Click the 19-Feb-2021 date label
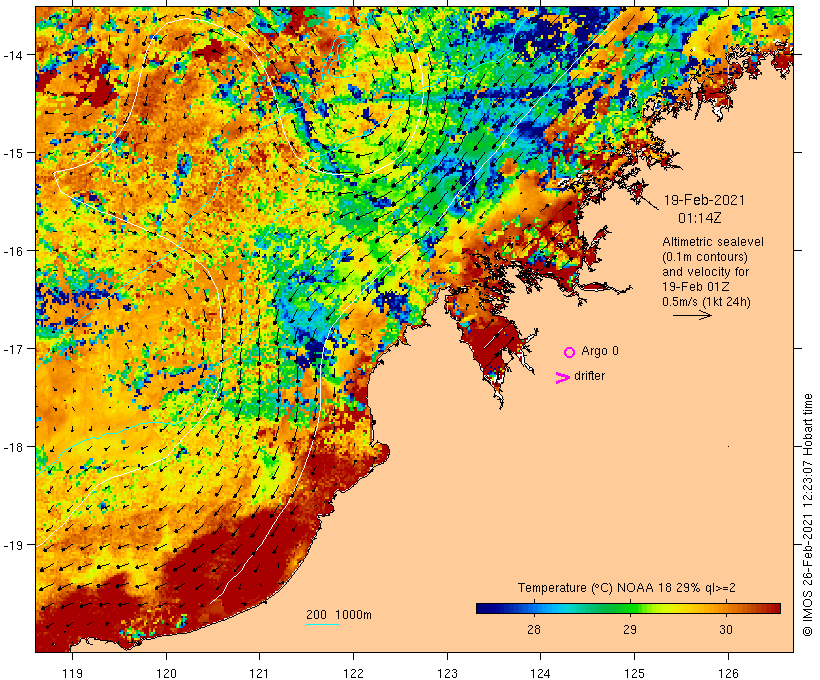The width and height of the screenshot is (820, 680). (704, 200)
